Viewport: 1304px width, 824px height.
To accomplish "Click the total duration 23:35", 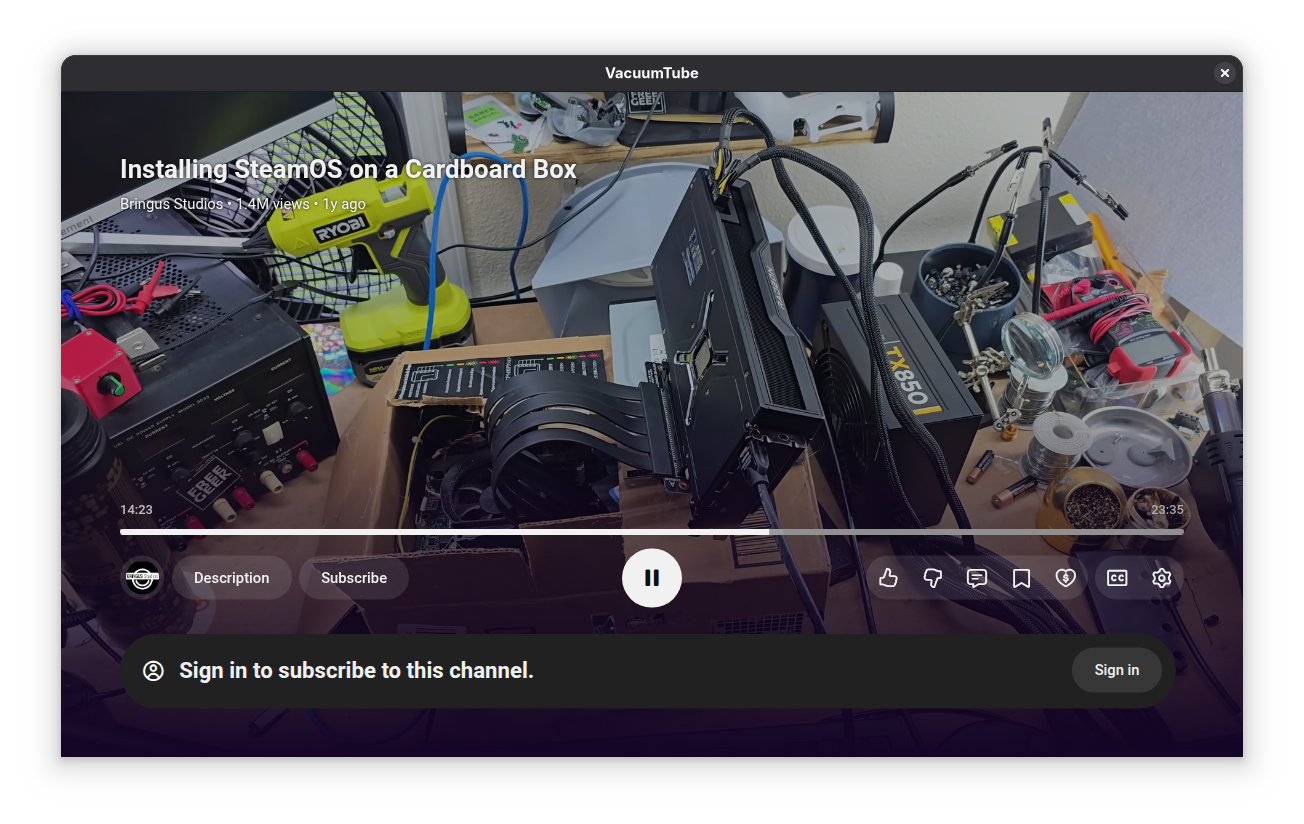I will click(1167, 510).
